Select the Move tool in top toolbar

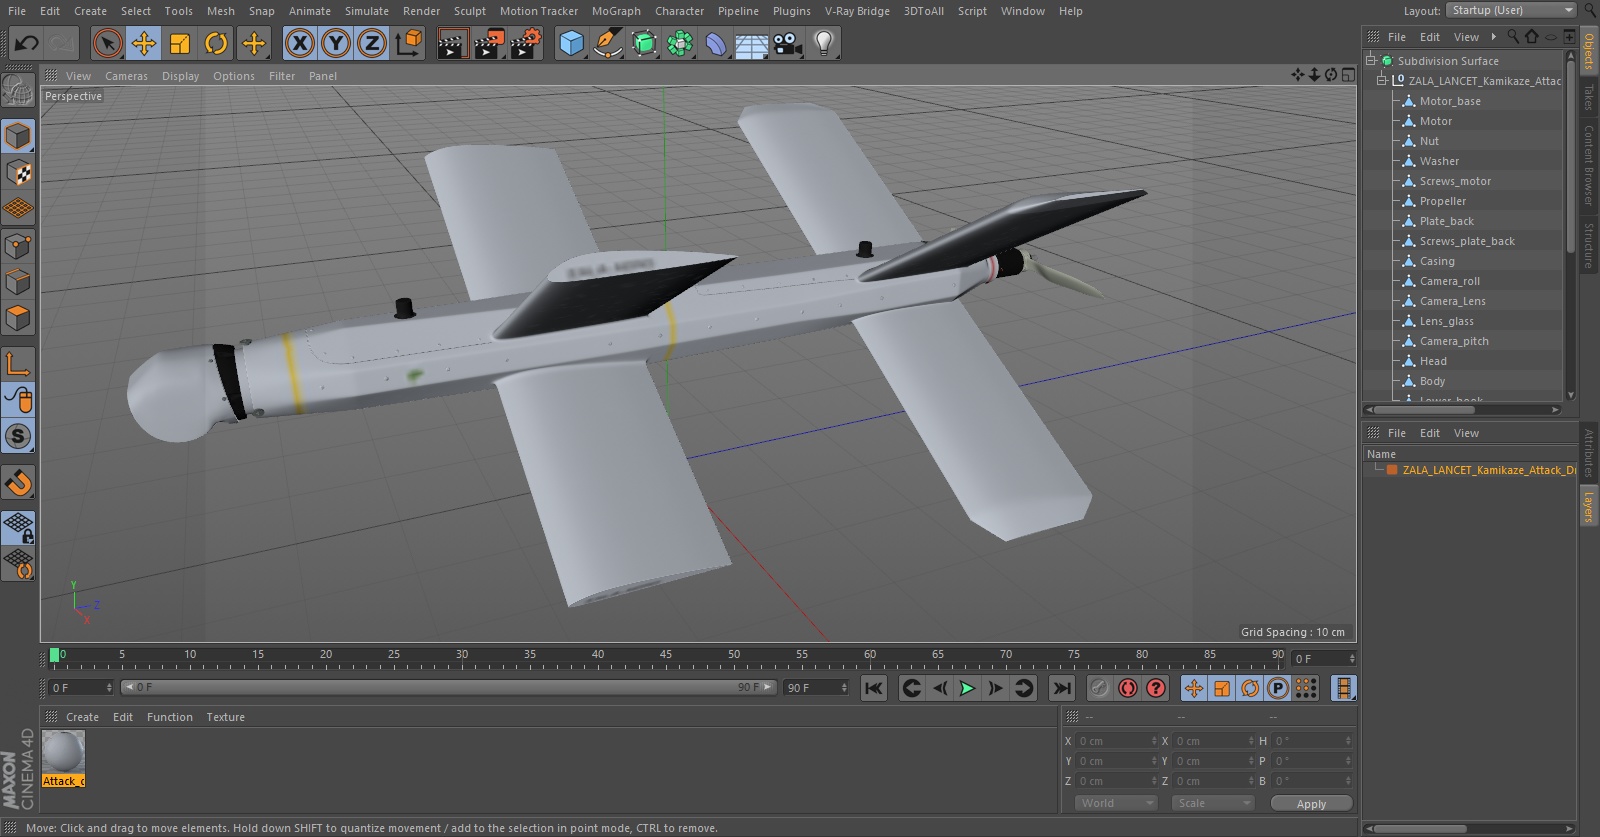pos(144,43)
